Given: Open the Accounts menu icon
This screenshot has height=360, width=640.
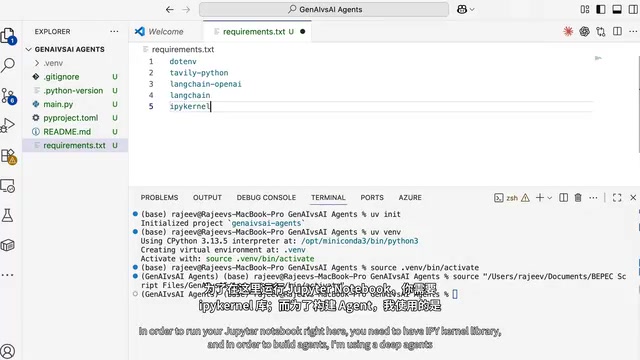Looking at the screenshot, I should 8,351.
